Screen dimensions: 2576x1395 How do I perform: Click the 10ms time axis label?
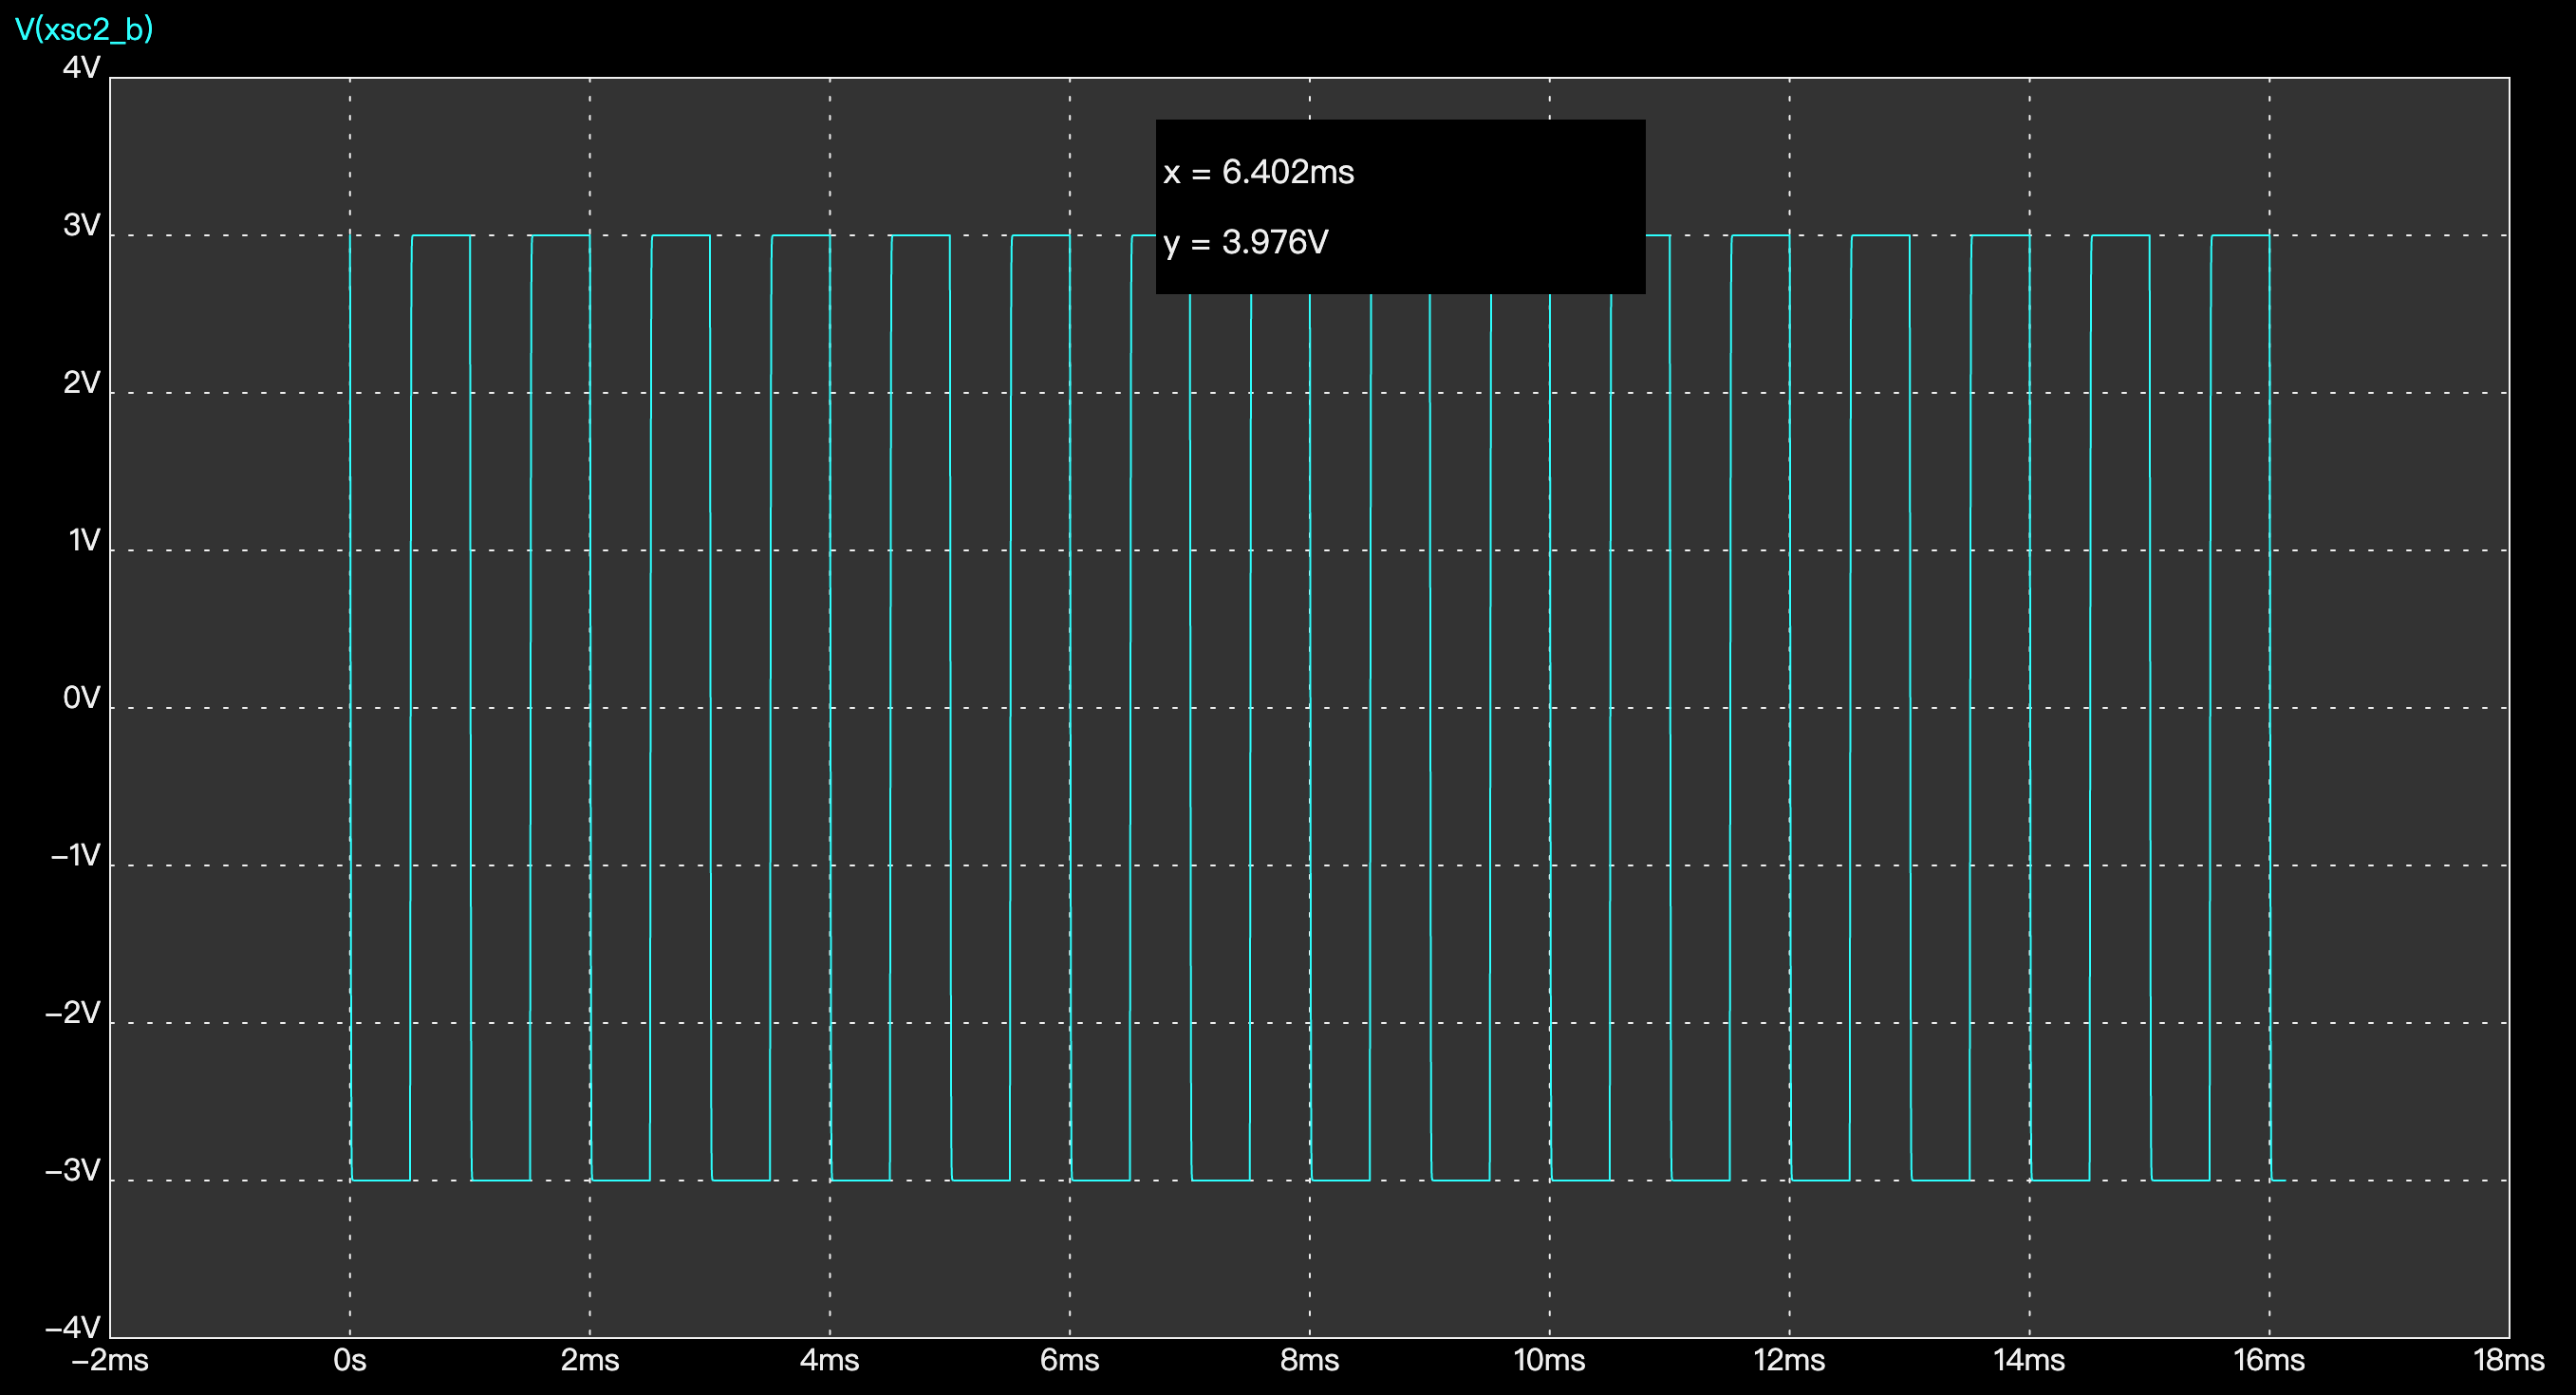pyautogui.click(x=1549, y=1360)
